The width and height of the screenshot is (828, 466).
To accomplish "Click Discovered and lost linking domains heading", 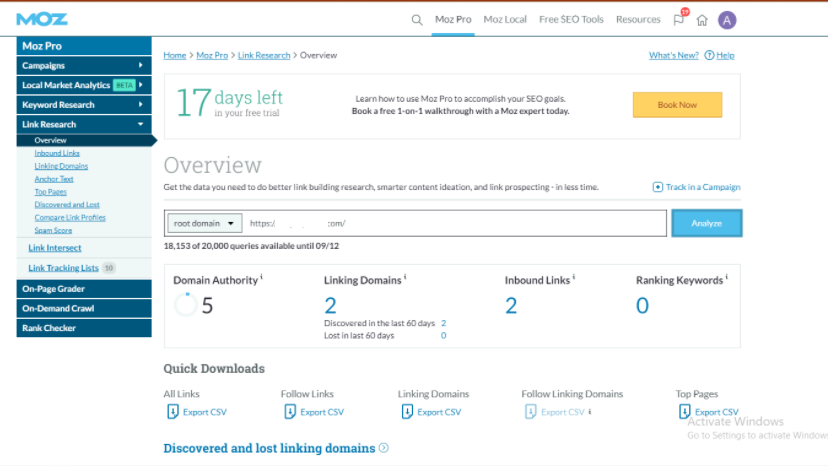I will click(x=269, y=448).
